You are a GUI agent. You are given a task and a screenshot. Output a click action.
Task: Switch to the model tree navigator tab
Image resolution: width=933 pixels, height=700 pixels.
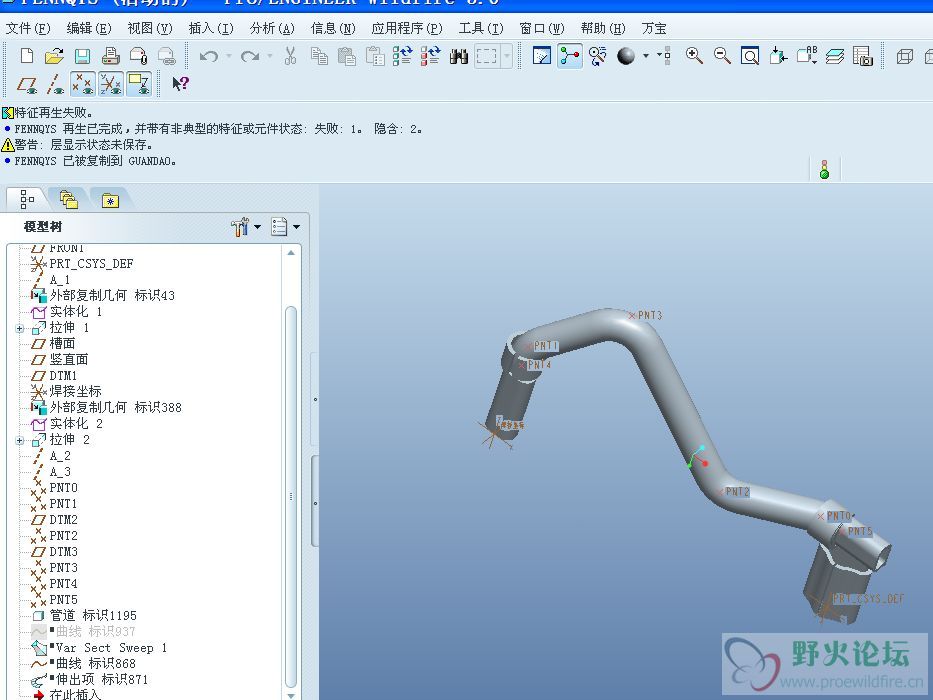point(27,199)
